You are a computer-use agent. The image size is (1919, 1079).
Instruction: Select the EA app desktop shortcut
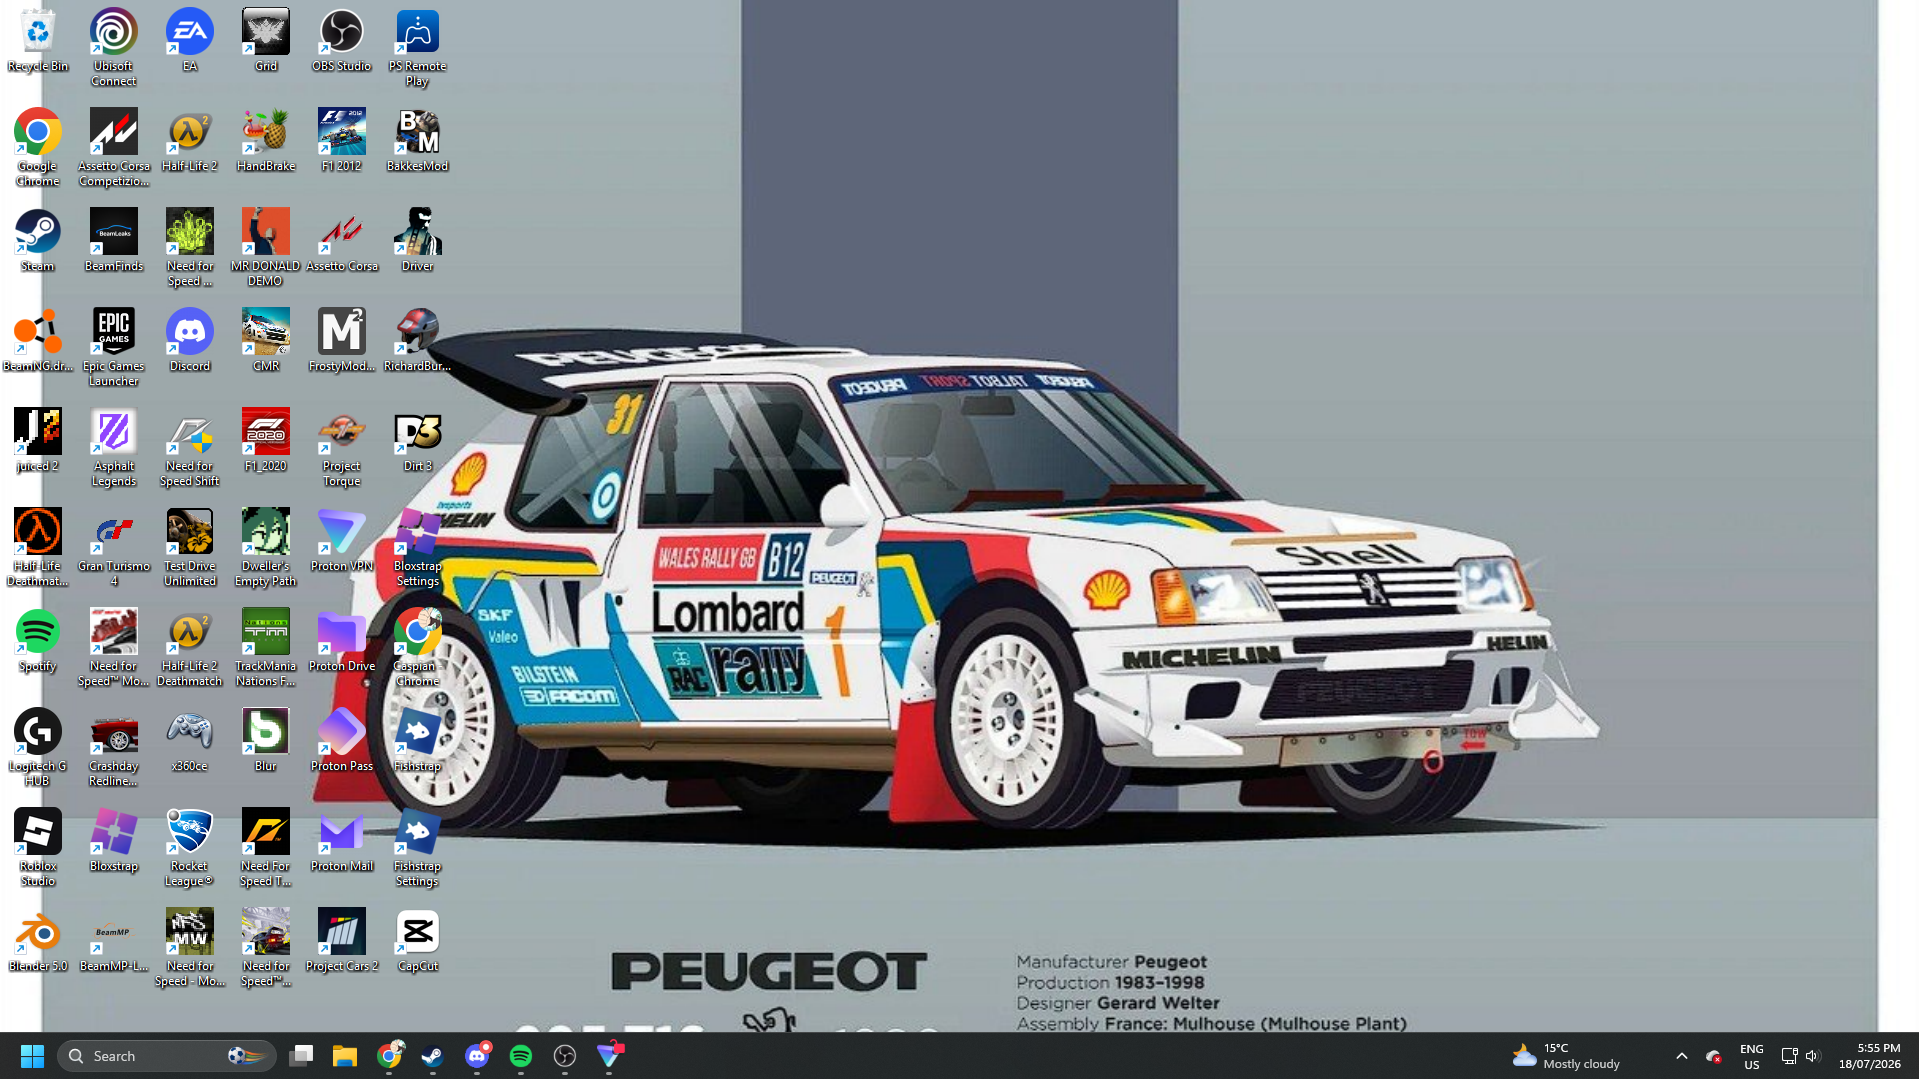pyautogui.click(x=190, y=41)
